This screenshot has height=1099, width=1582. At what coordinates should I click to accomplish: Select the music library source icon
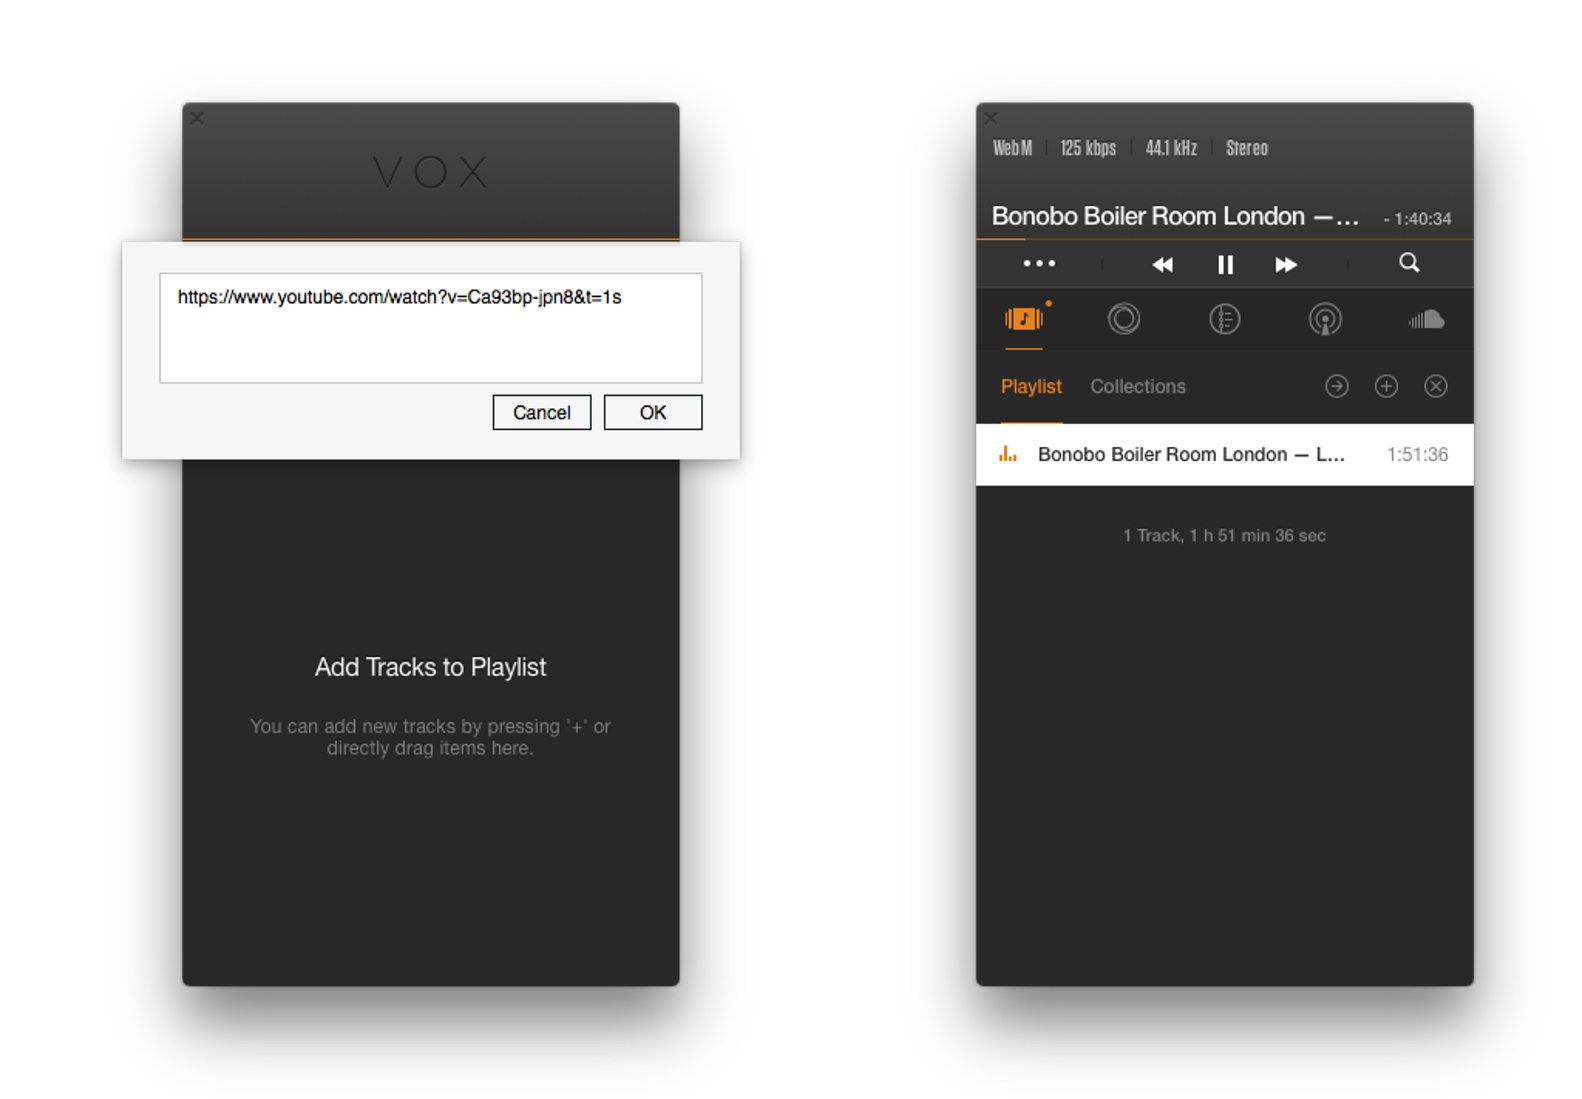[1024, 319]
